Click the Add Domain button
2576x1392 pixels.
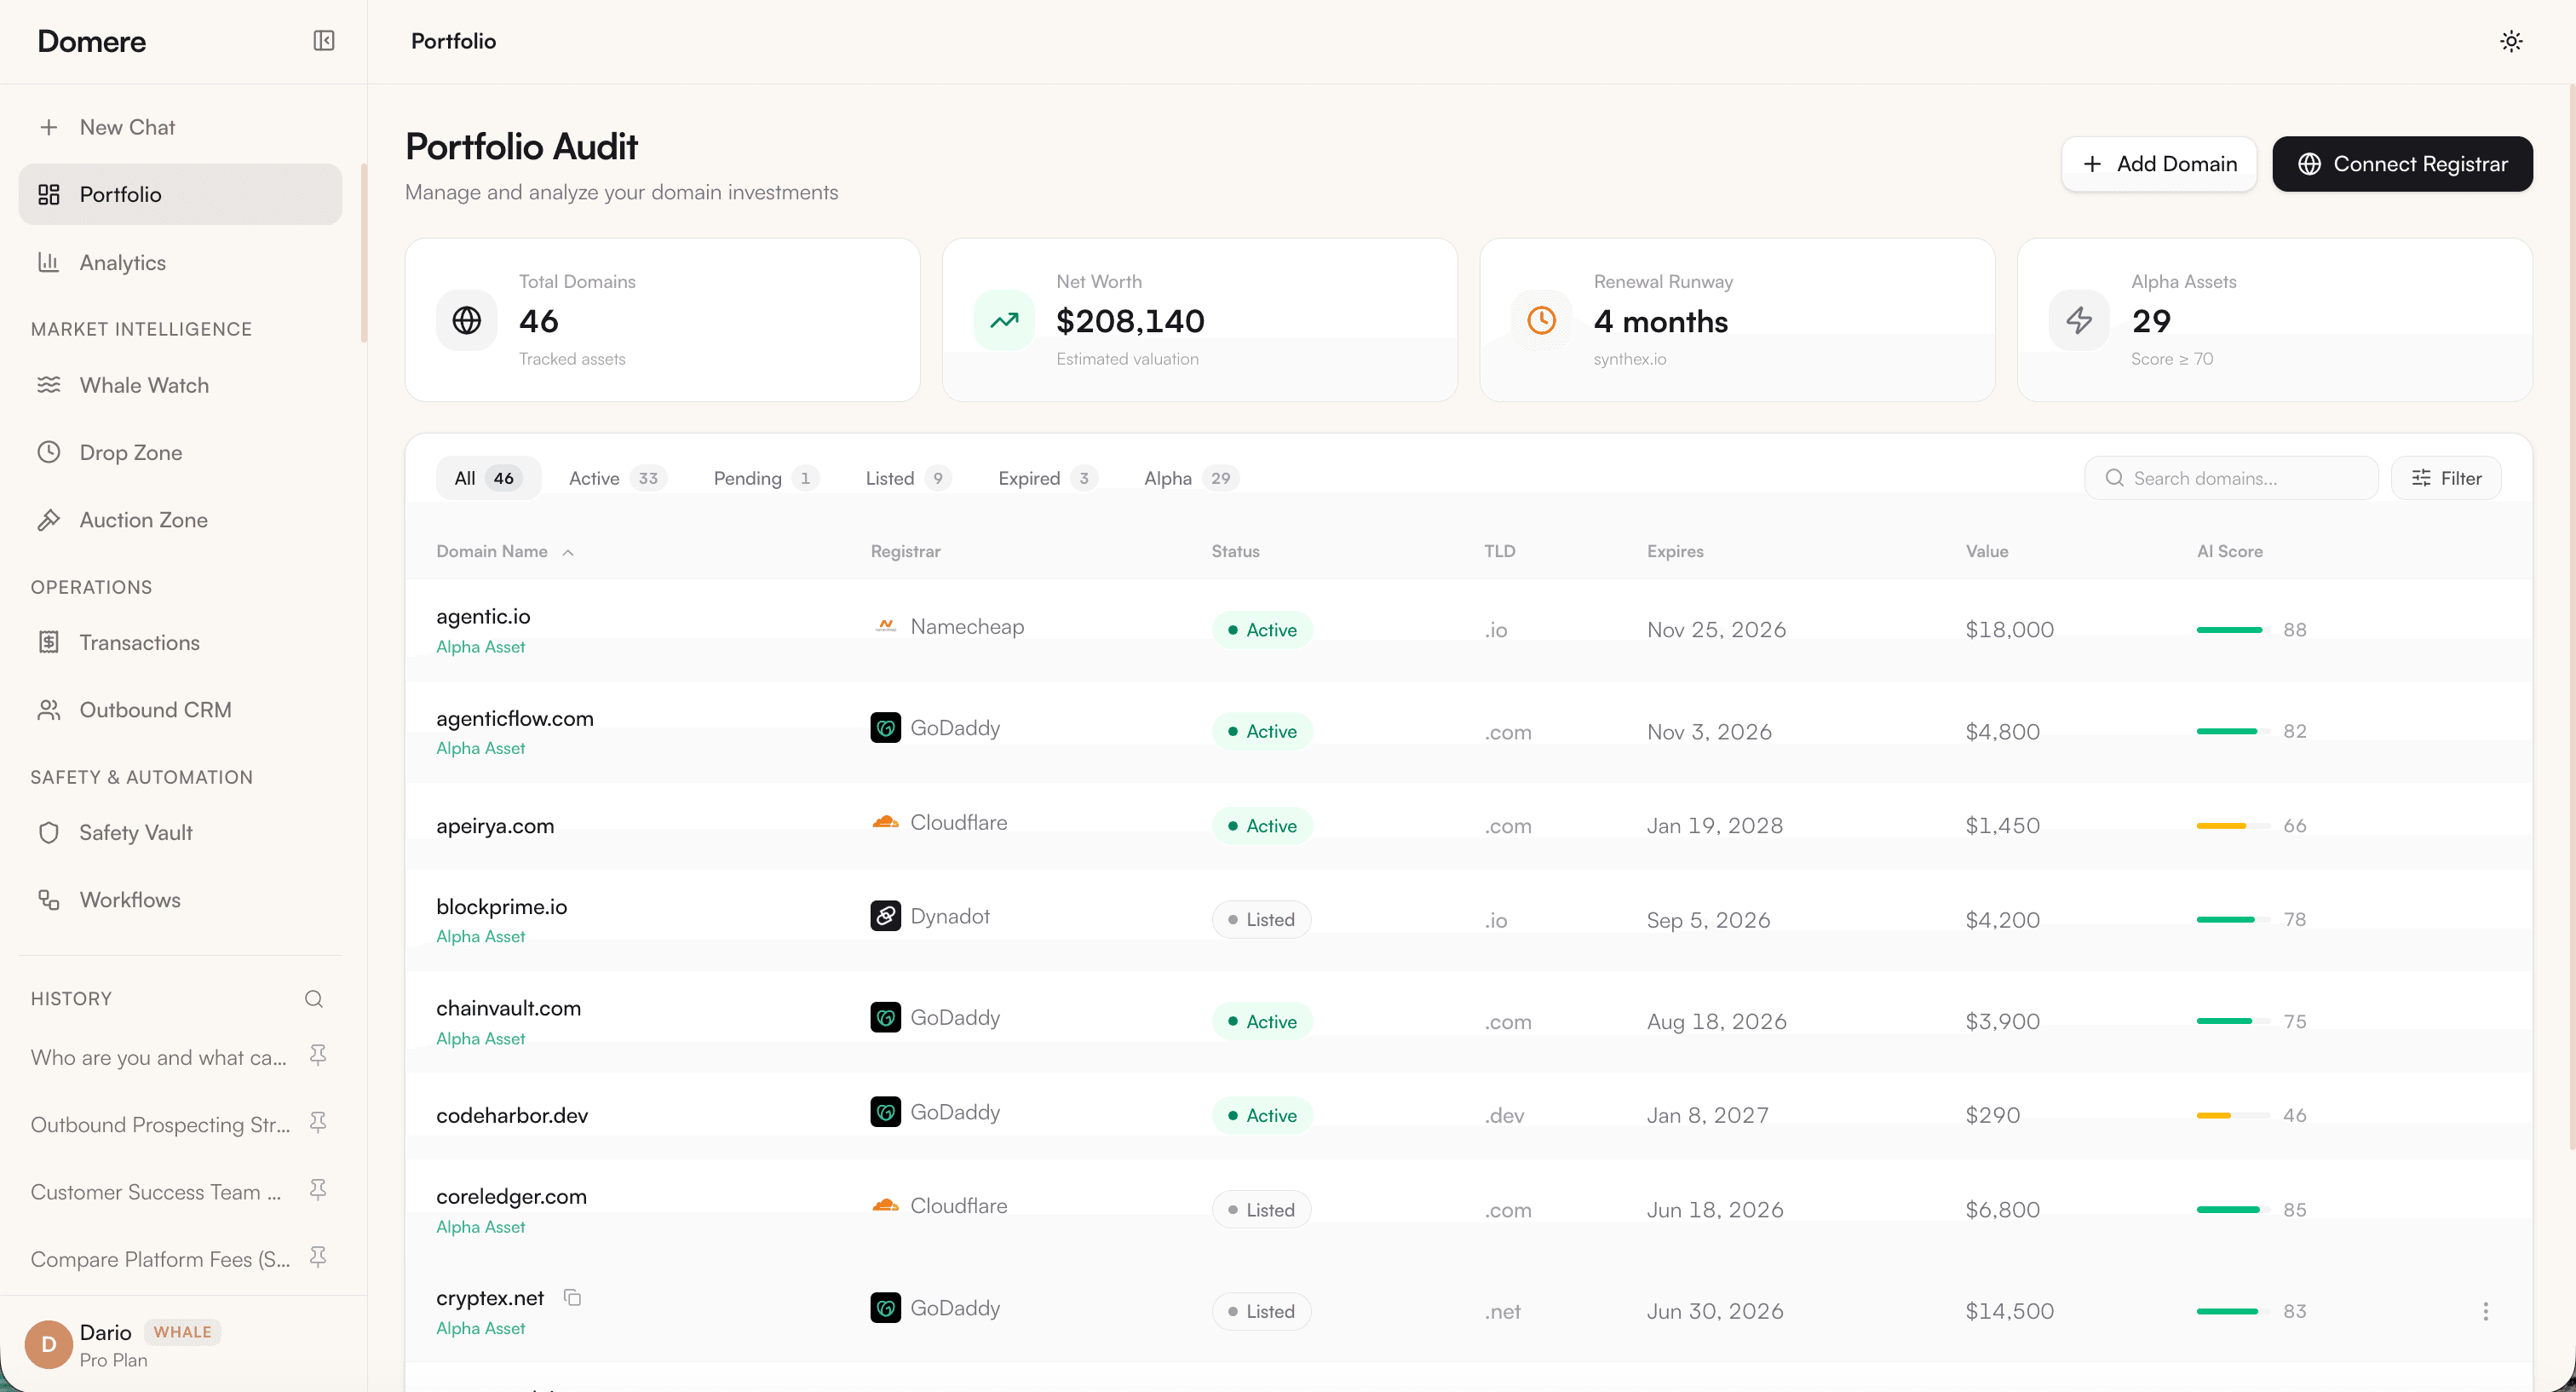2158,163
